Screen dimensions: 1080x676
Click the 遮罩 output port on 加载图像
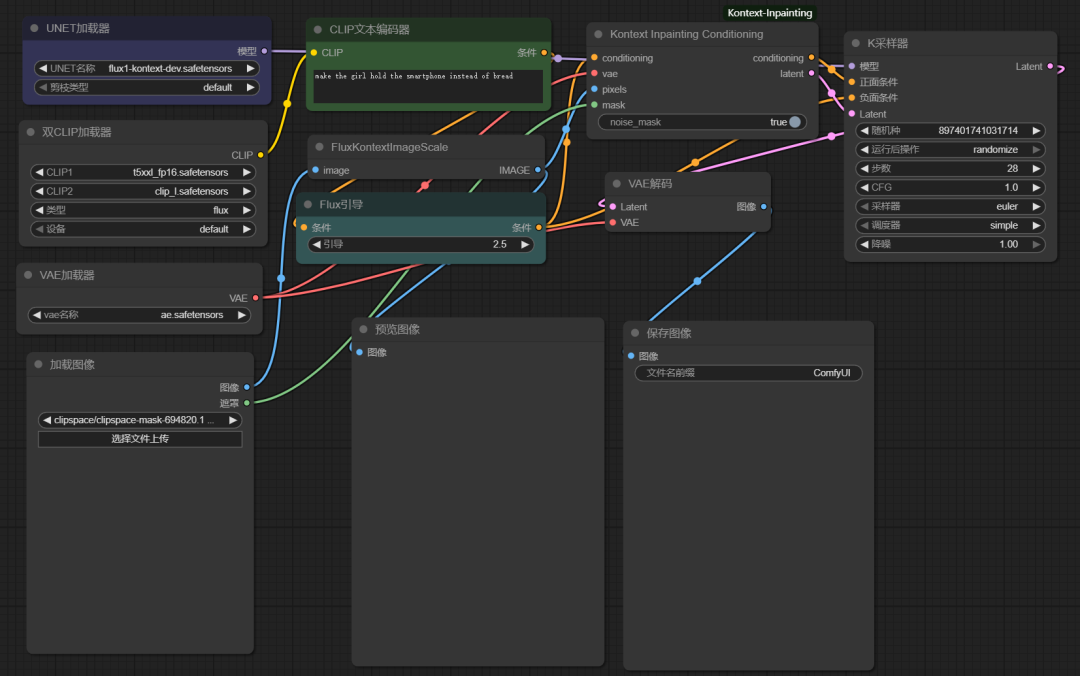pyautogui.click(x=247, y=403)
